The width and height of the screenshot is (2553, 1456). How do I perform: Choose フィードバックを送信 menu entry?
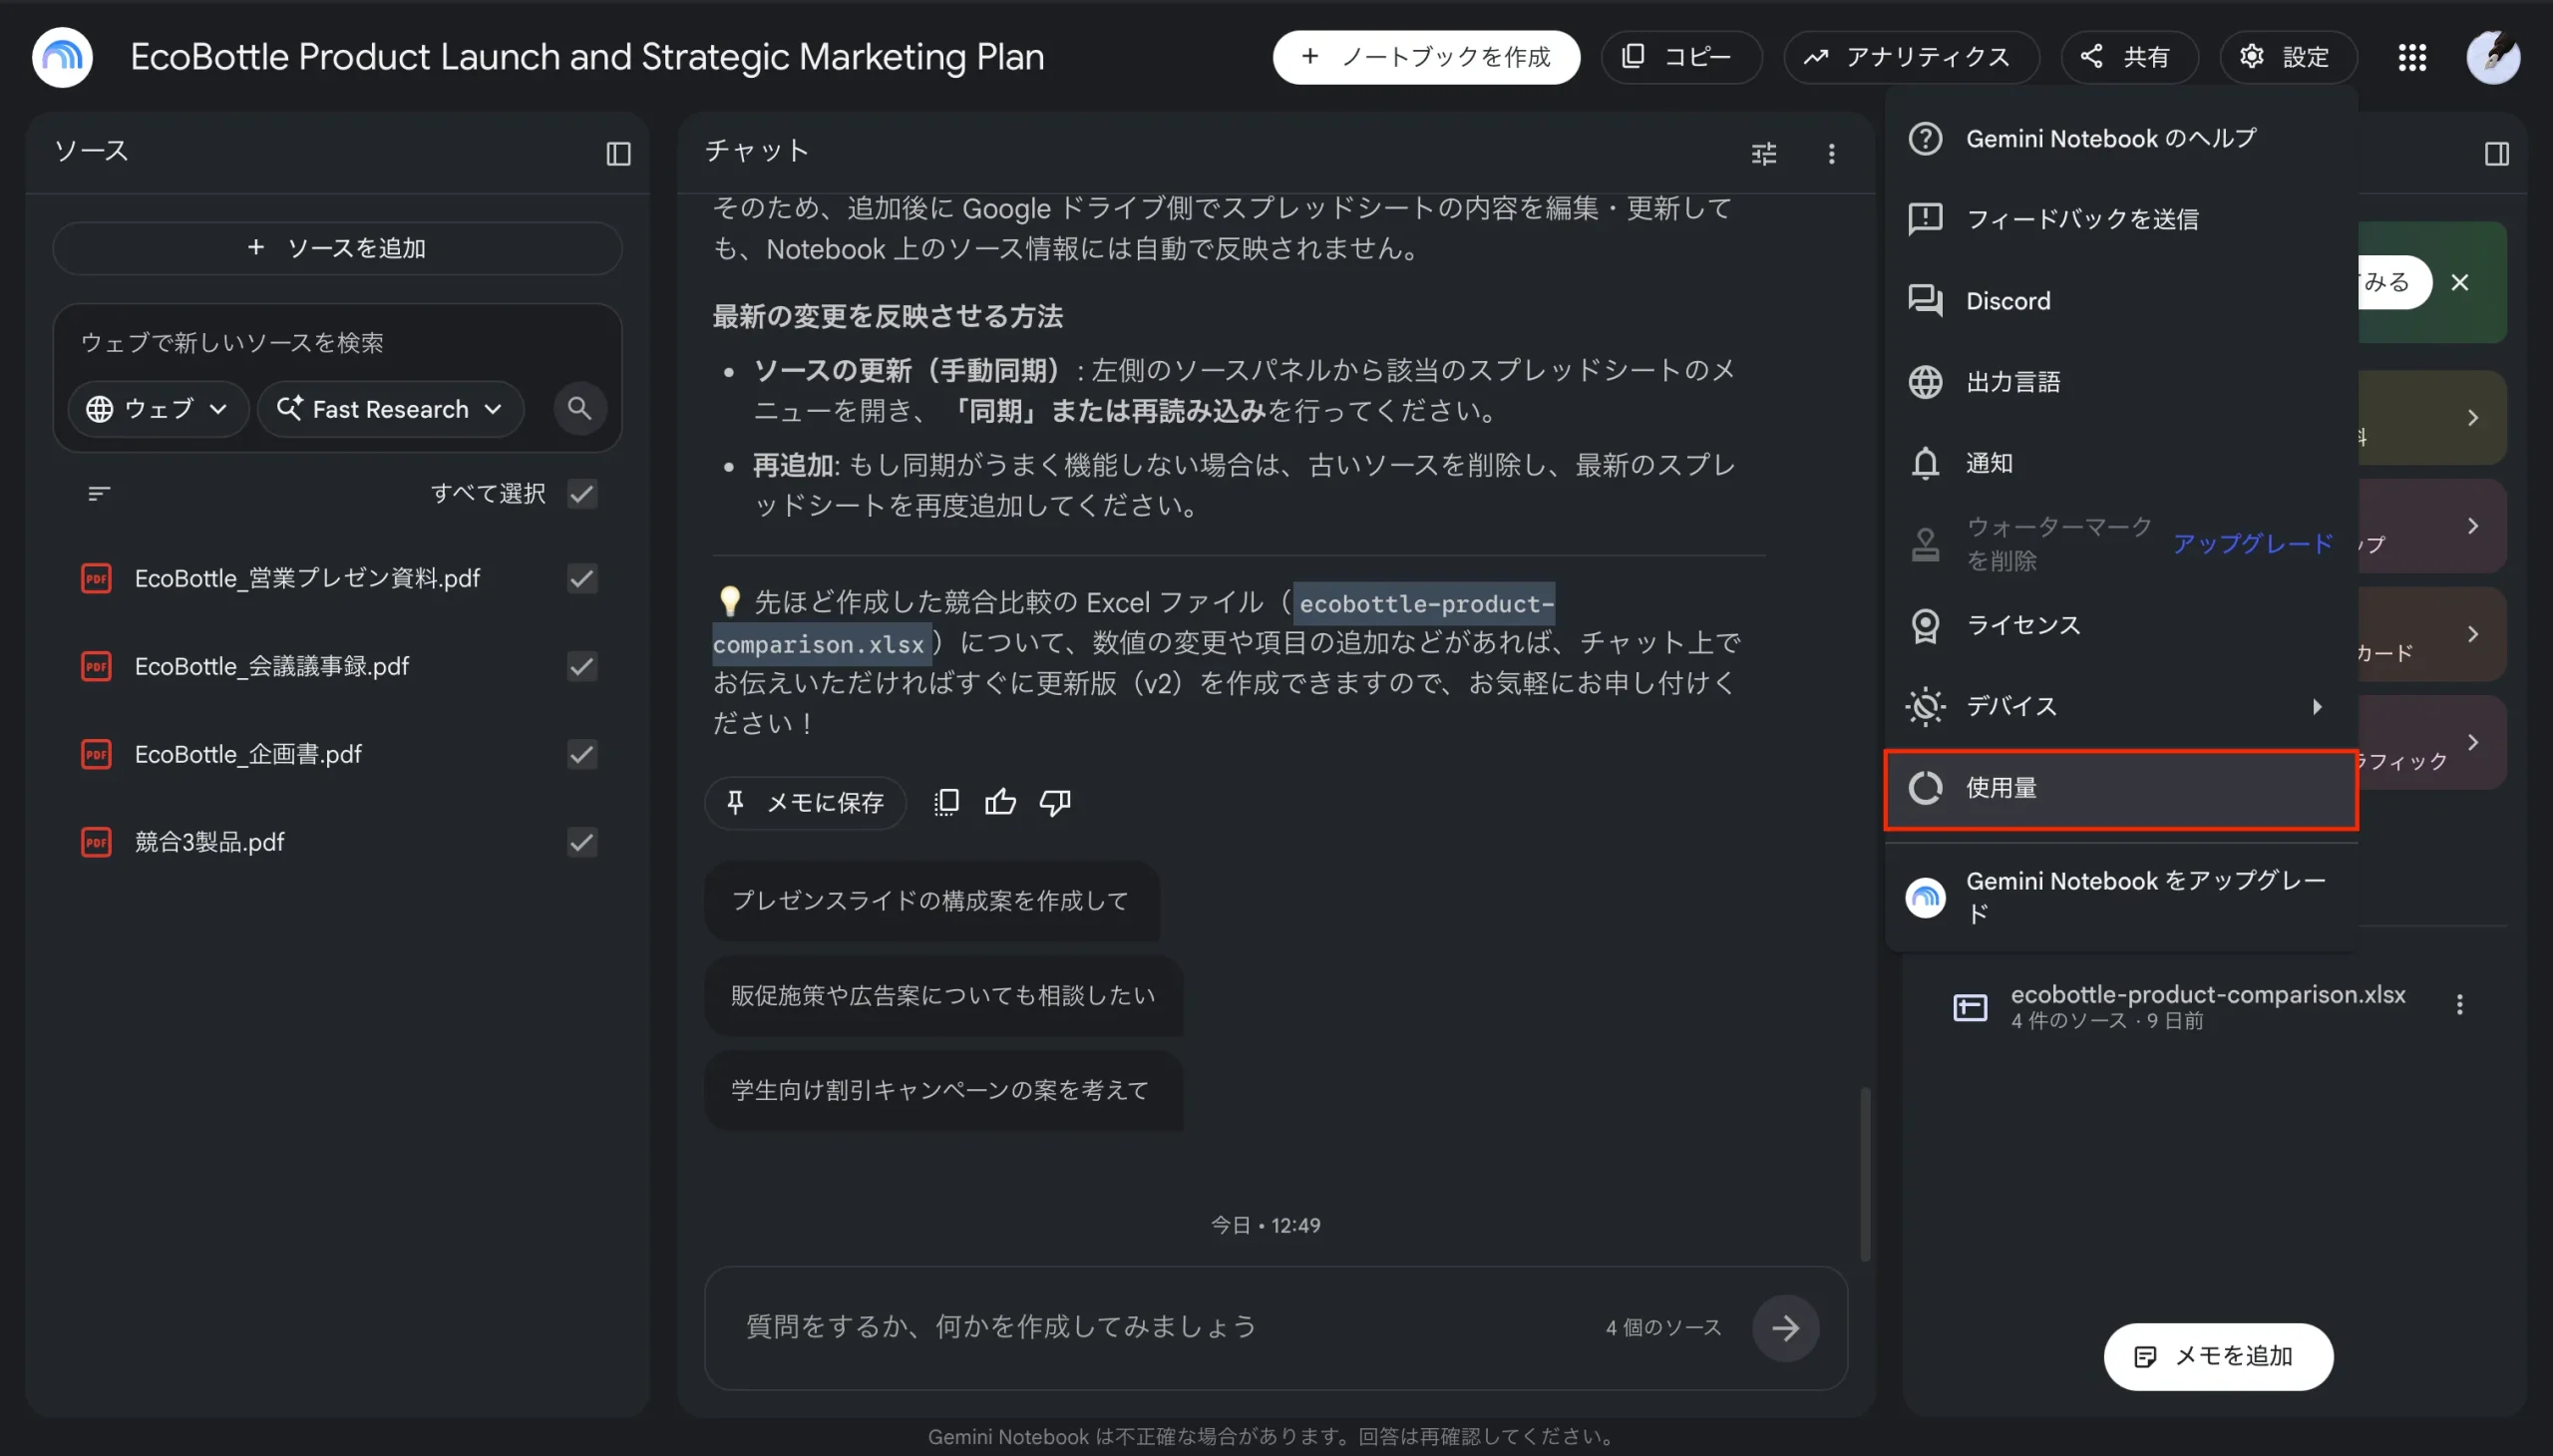(2120, 219)
